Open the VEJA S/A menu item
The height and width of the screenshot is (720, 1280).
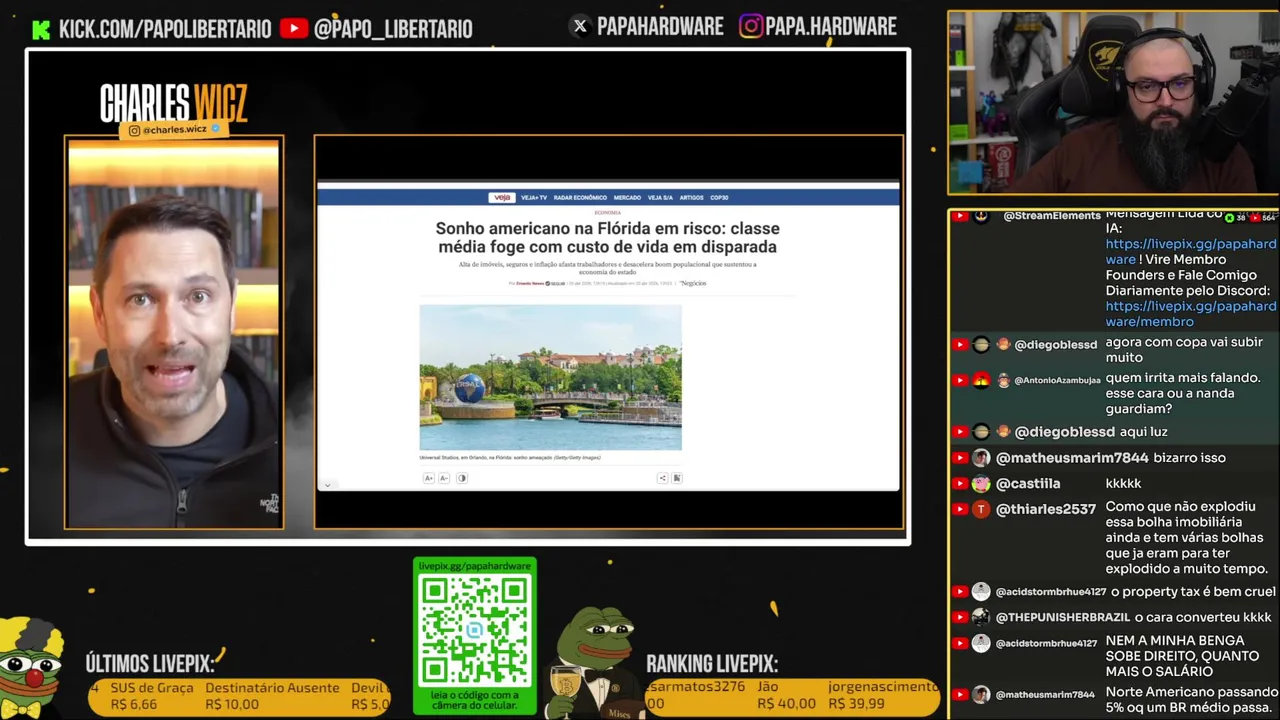click(660, 198)
